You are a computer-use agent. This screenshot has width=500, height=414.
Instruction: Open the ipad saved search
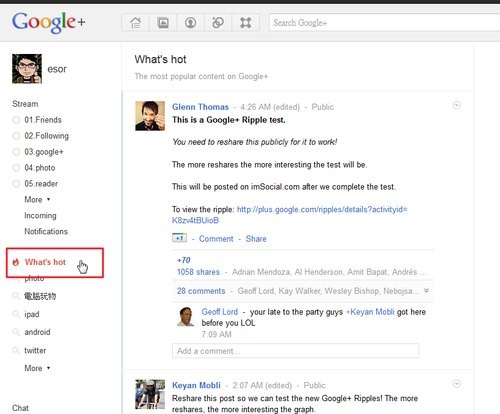coord(32,314)
